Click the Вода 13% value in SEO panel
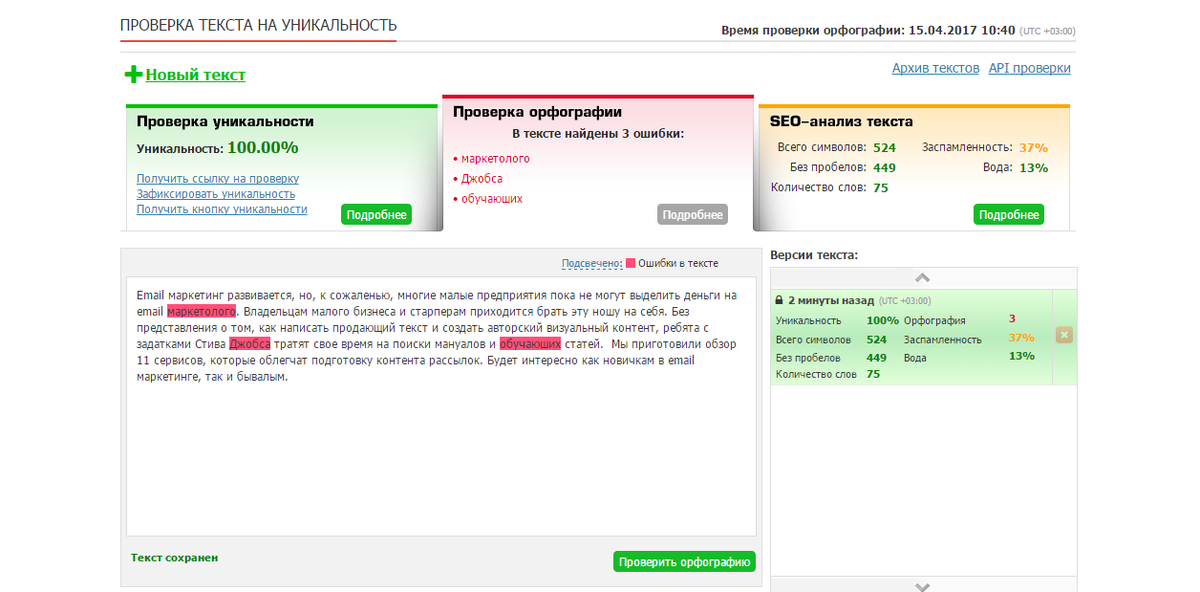Viewport: 1200px width, 592px height. pos(1033,167)
